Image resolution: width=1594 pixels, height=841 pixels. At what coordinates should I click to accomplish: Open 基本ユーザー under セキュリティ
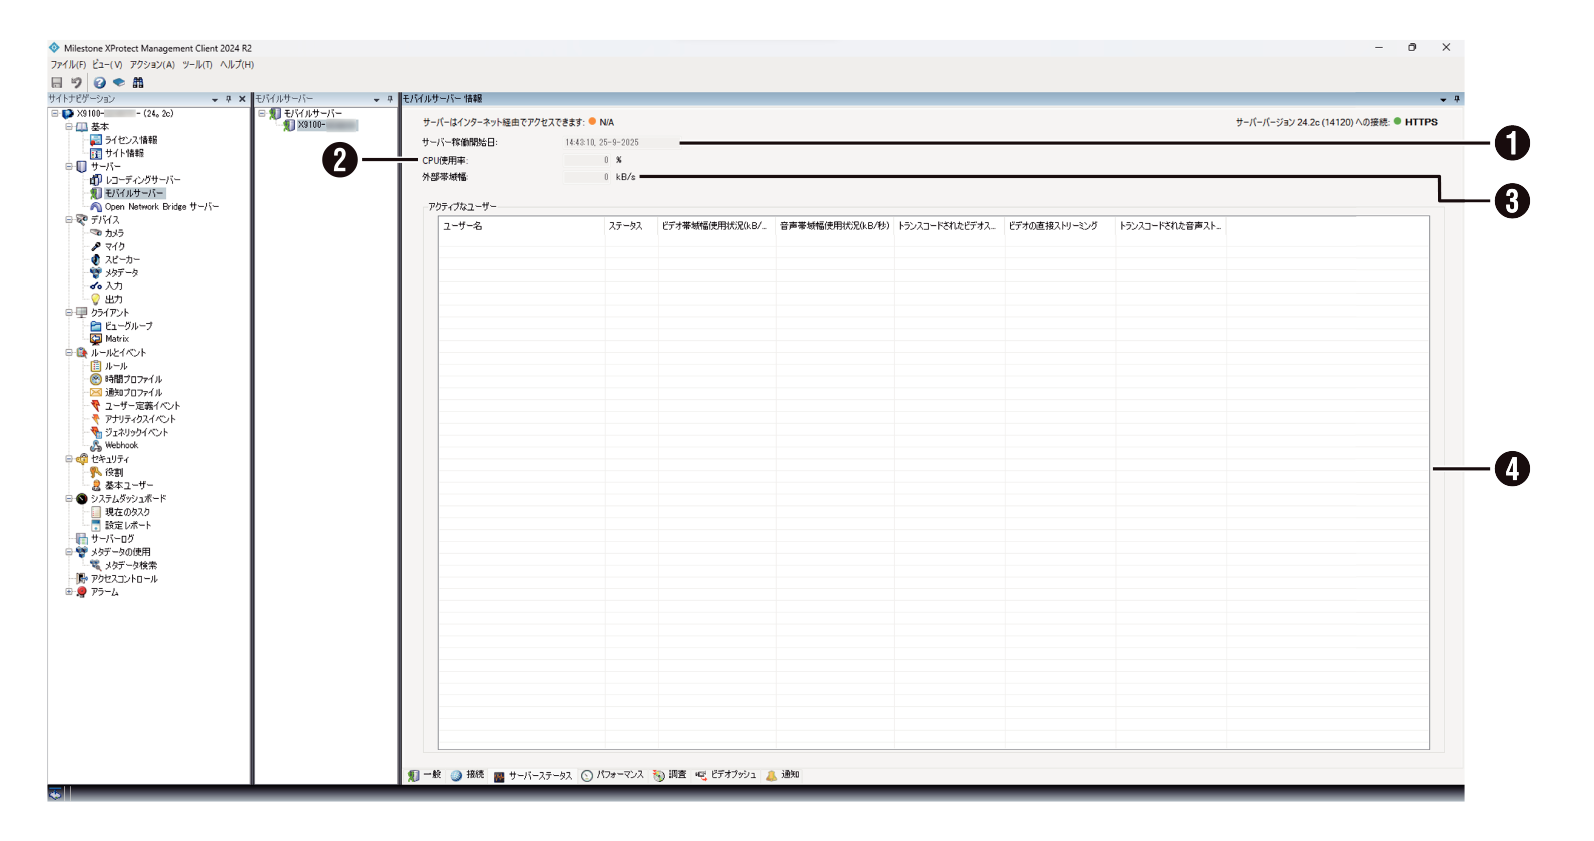pos(129,485)
